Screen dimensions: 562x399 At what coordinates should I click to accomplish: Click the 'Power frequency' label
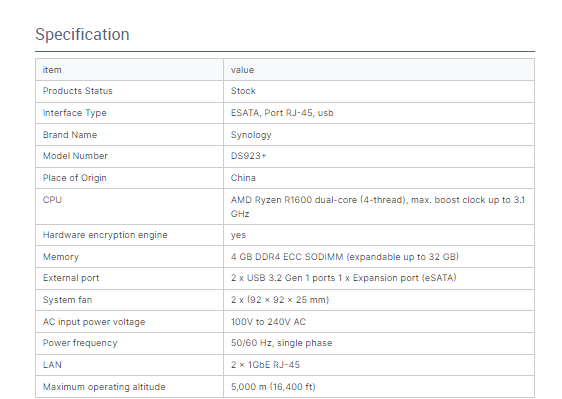(x=80, y=343)
